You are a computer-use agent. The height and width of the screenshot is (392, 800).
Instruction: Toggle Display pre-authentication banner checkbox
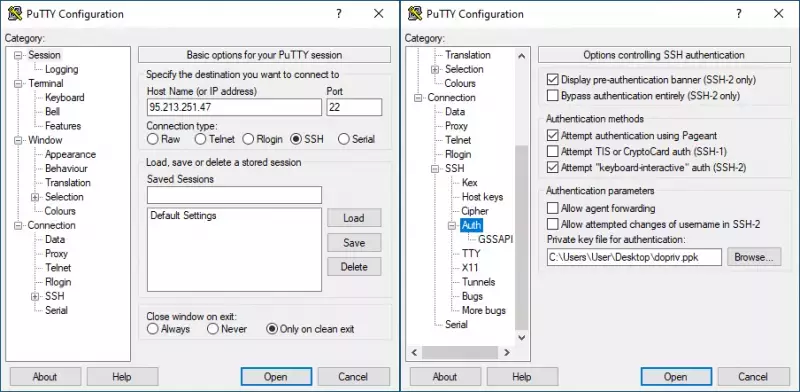552,80
